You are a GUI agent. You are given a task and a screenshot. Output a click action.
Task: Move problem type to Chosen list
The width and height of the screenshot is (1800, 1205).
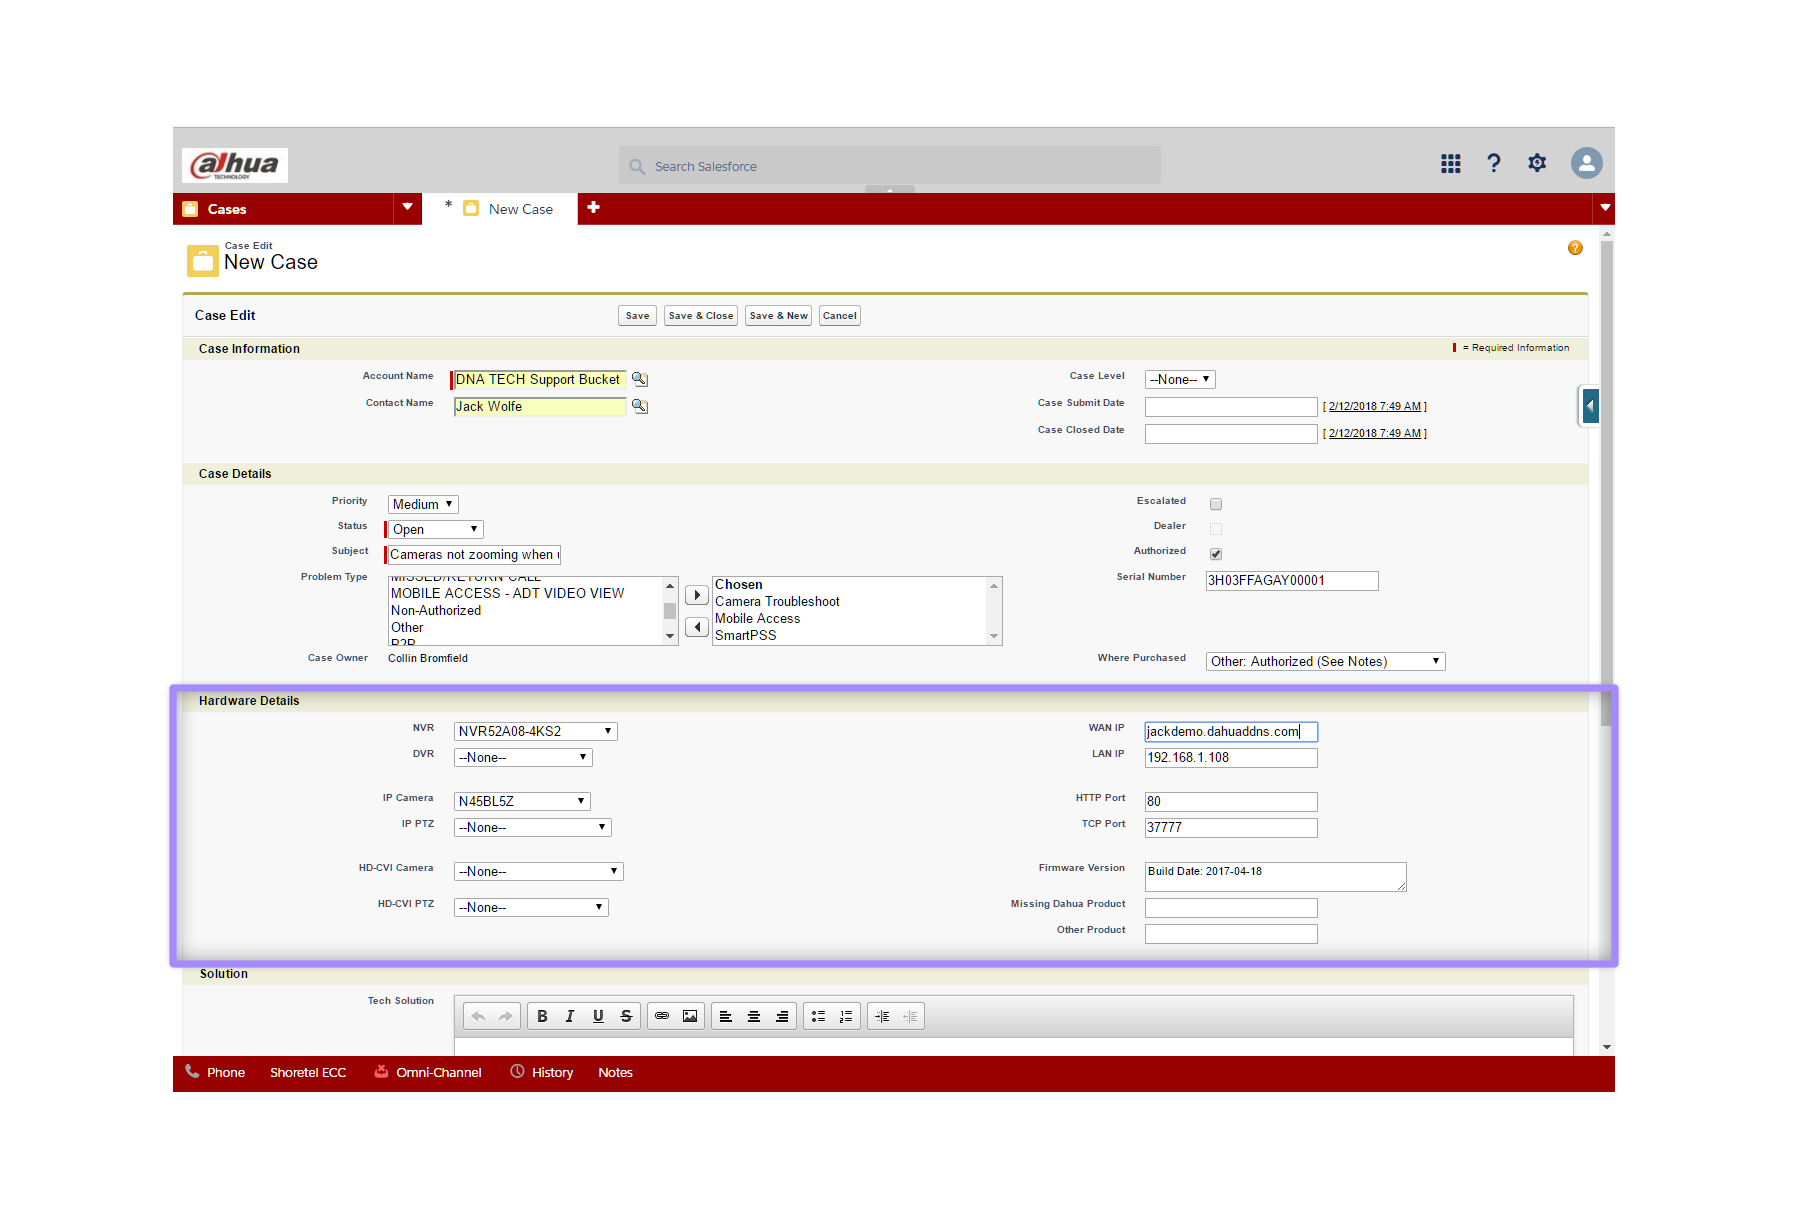697,595
